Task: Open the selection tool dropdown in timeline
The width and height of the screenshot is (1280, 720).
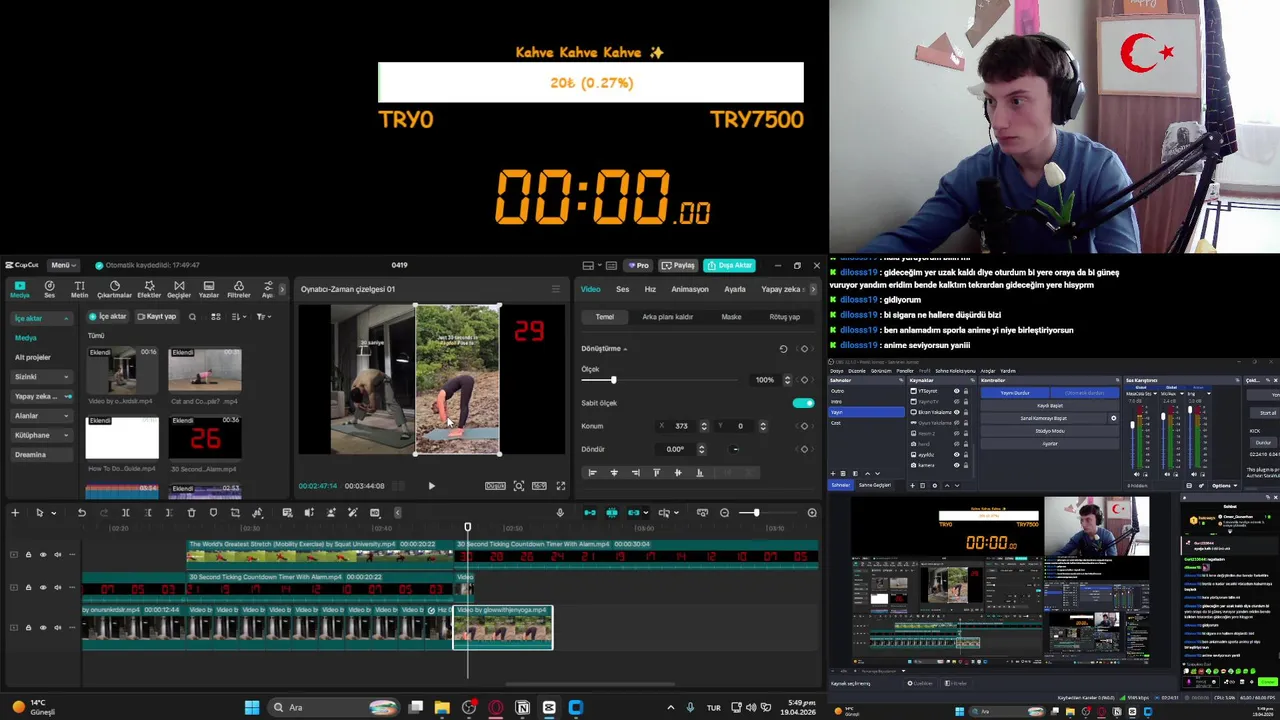Action: [53, 513]
